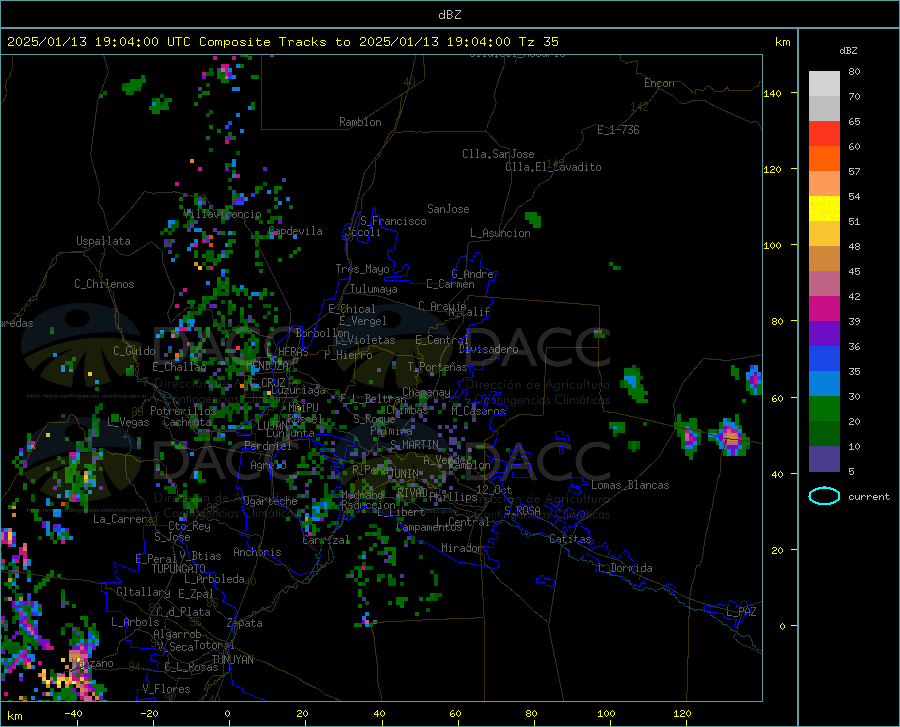
Task: Click the '140' km mark on vertical axis
Action: tap(772, 94)
